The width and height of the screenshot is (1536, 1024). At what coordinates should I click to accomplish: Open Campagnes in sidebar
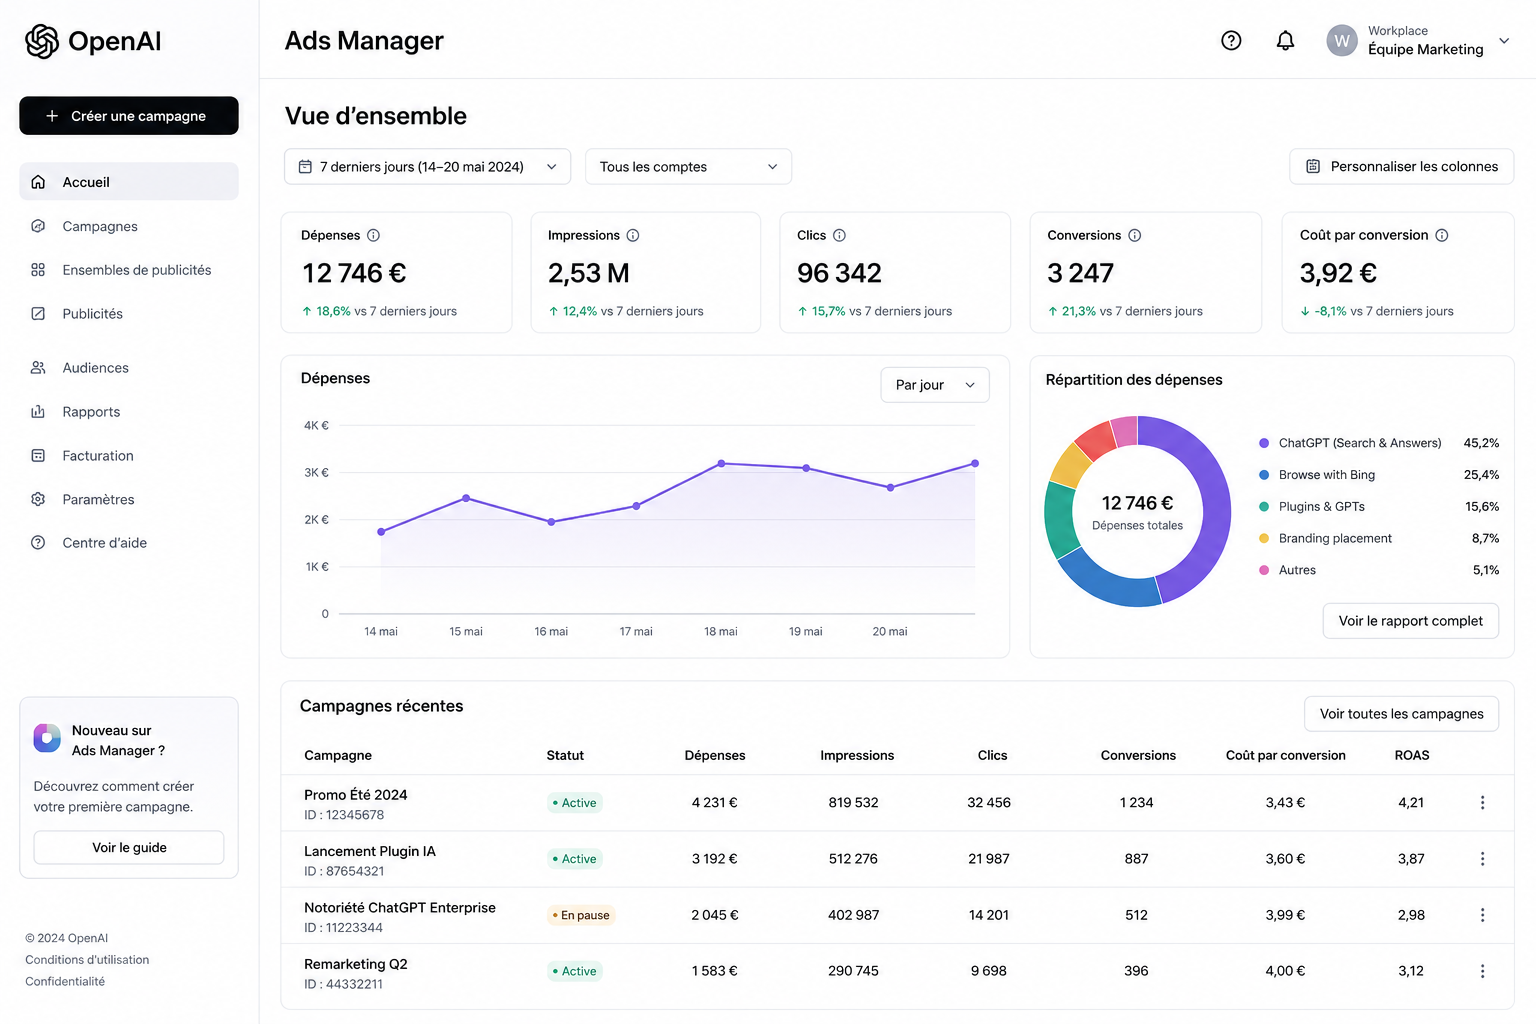coord(129,226)
